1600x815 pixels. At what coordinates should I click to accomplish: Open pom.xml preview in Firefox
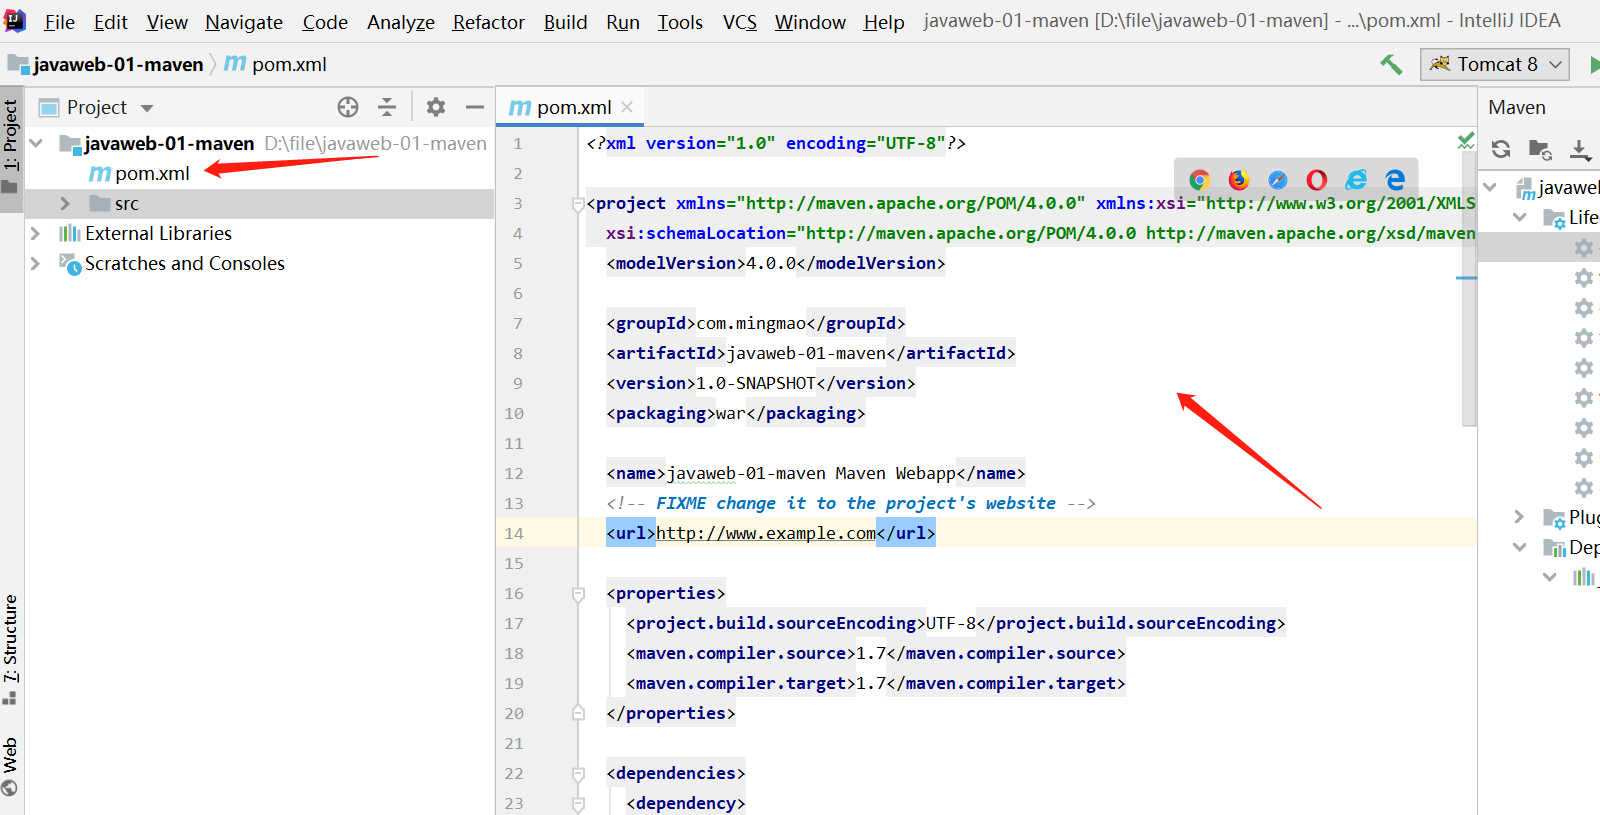click(x=1239, y=180)
